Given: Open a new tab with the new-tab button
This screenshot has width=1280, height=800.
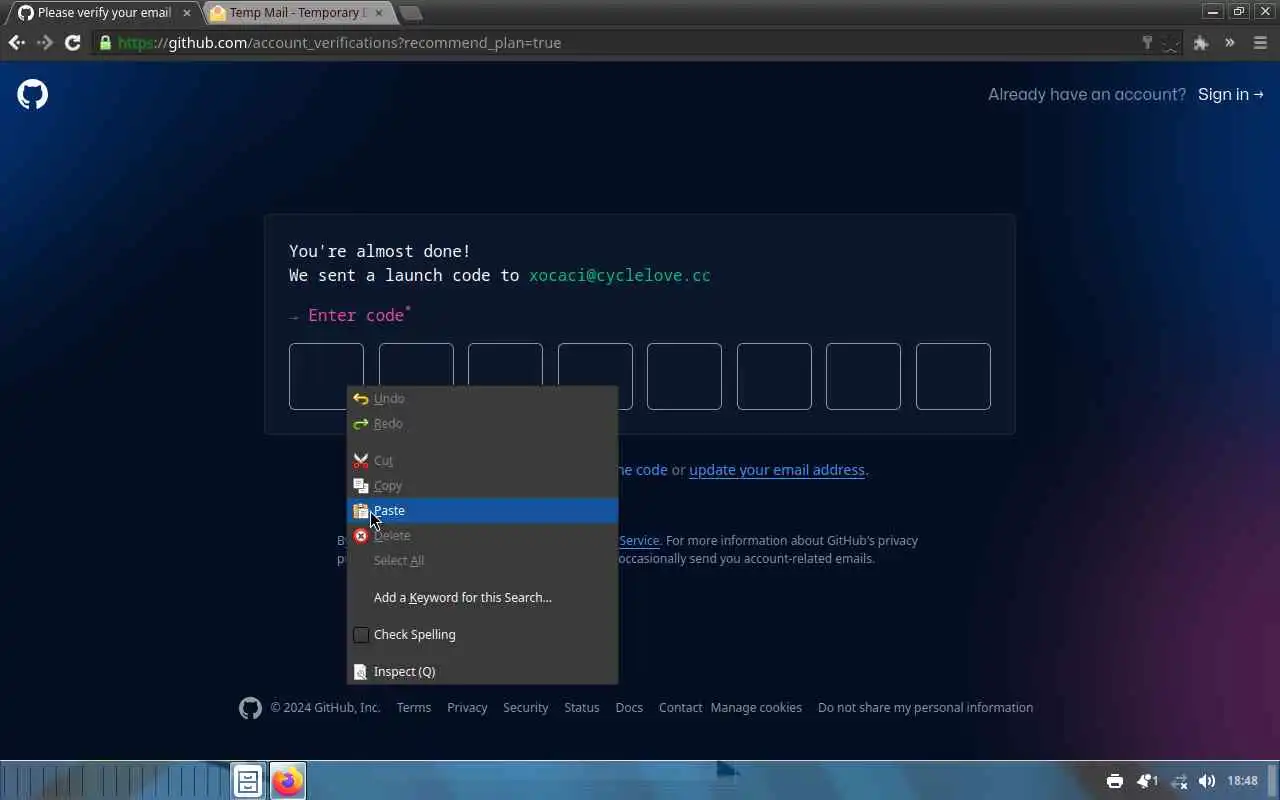Looking at the screenshot, I should click(x=411, y=13).
